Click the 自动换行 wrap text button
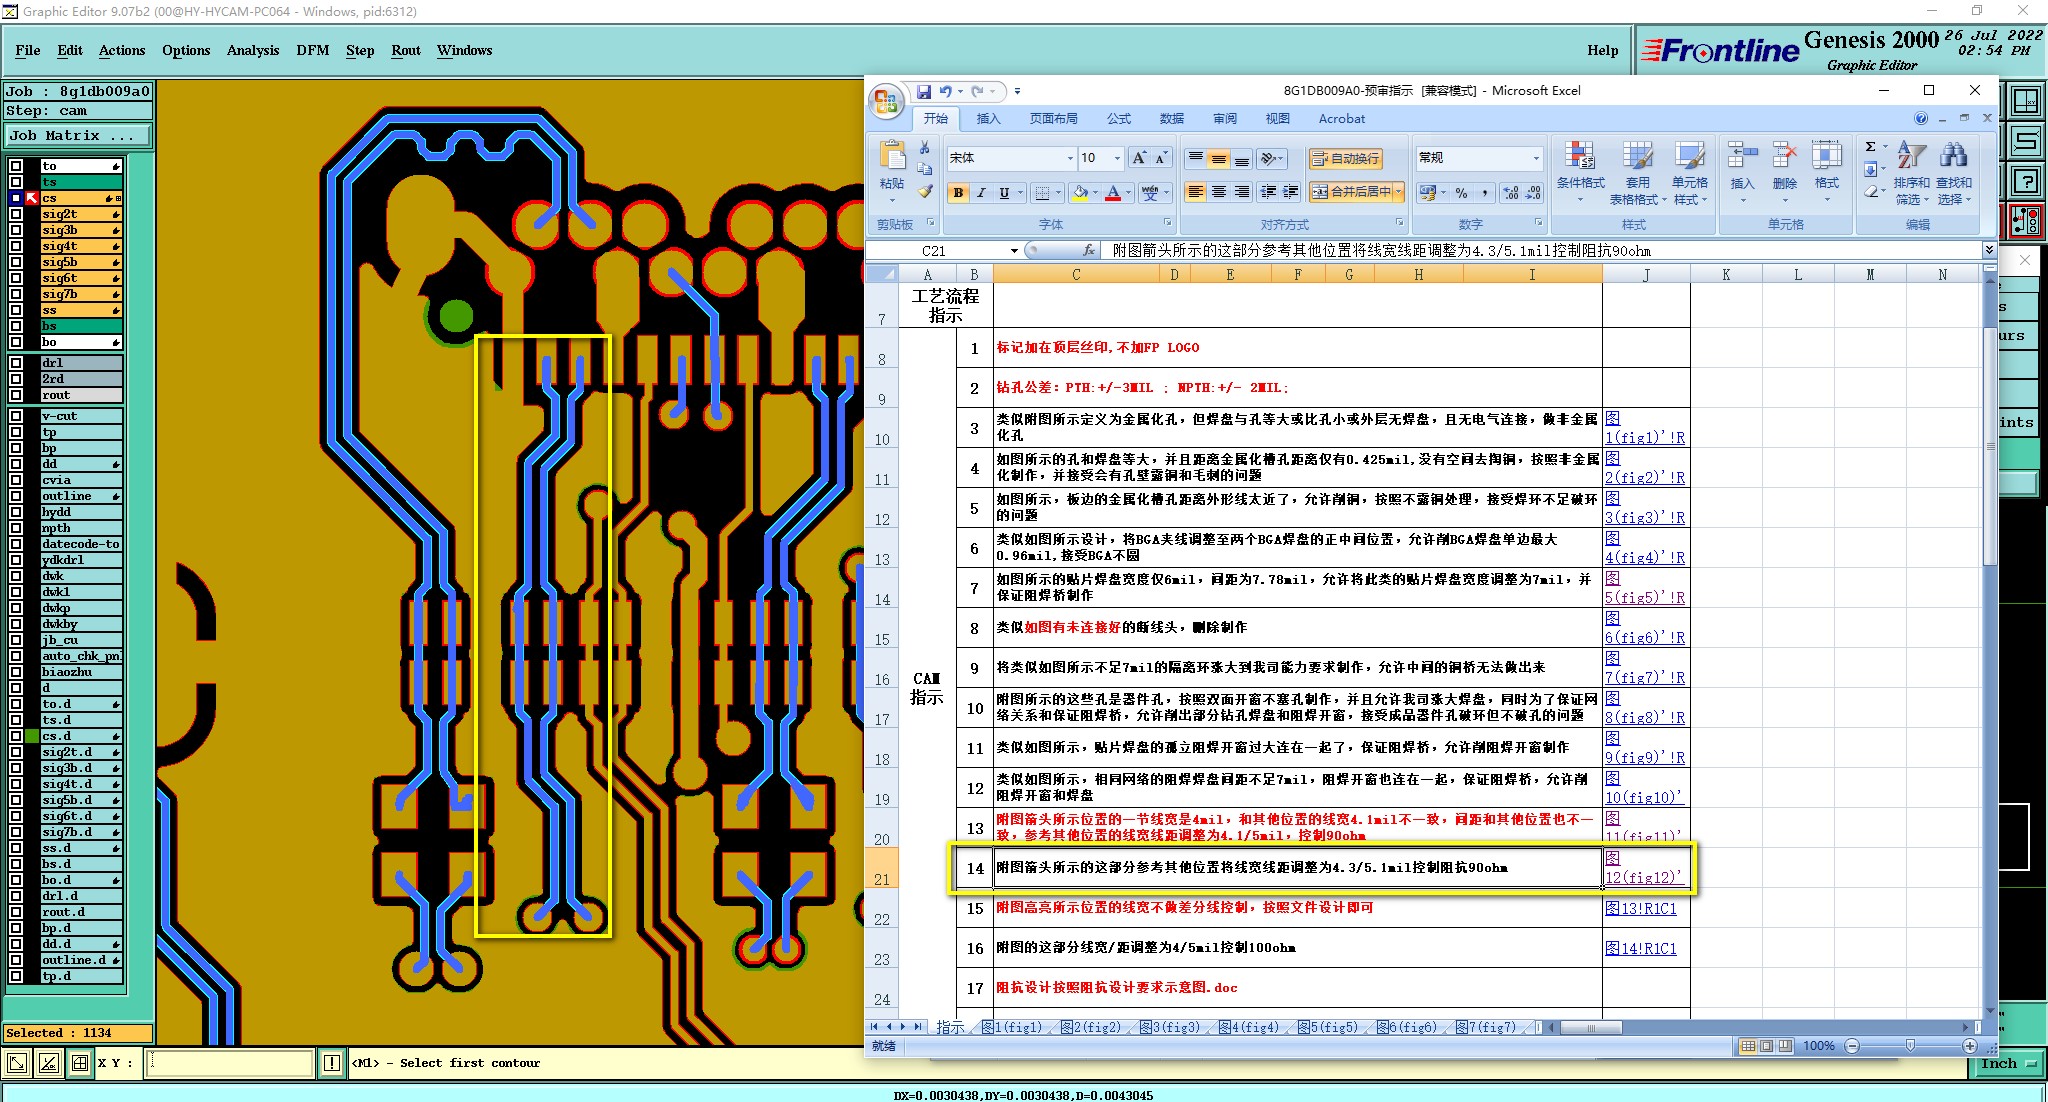The height and width of the screenshot is (1102, 2048). click(x=1346, y=158)
